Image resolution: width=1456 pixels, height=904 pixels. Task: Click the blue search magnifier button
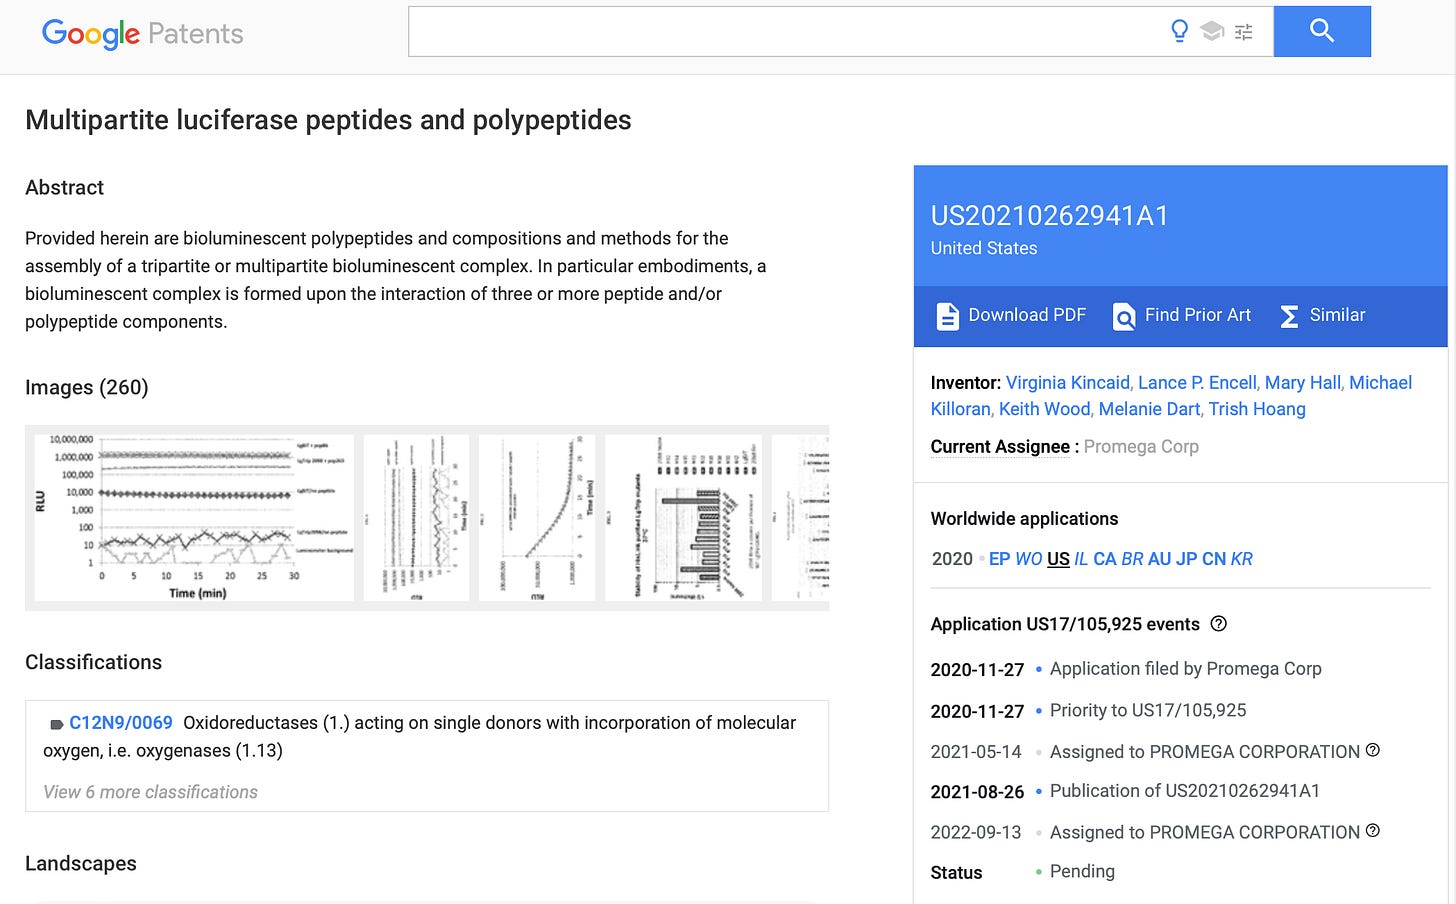coord(1322,31)
